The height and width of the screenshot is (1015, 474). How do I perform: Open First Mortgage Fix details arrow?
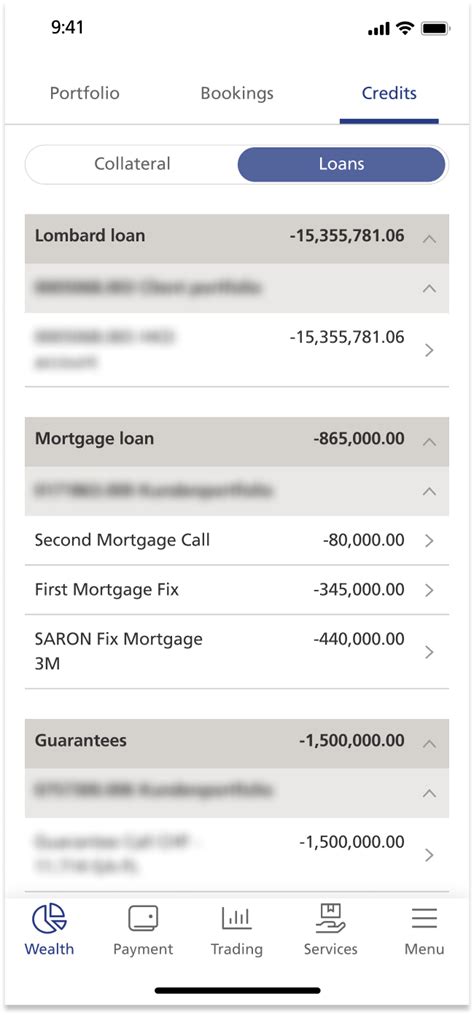coord(429,590)
